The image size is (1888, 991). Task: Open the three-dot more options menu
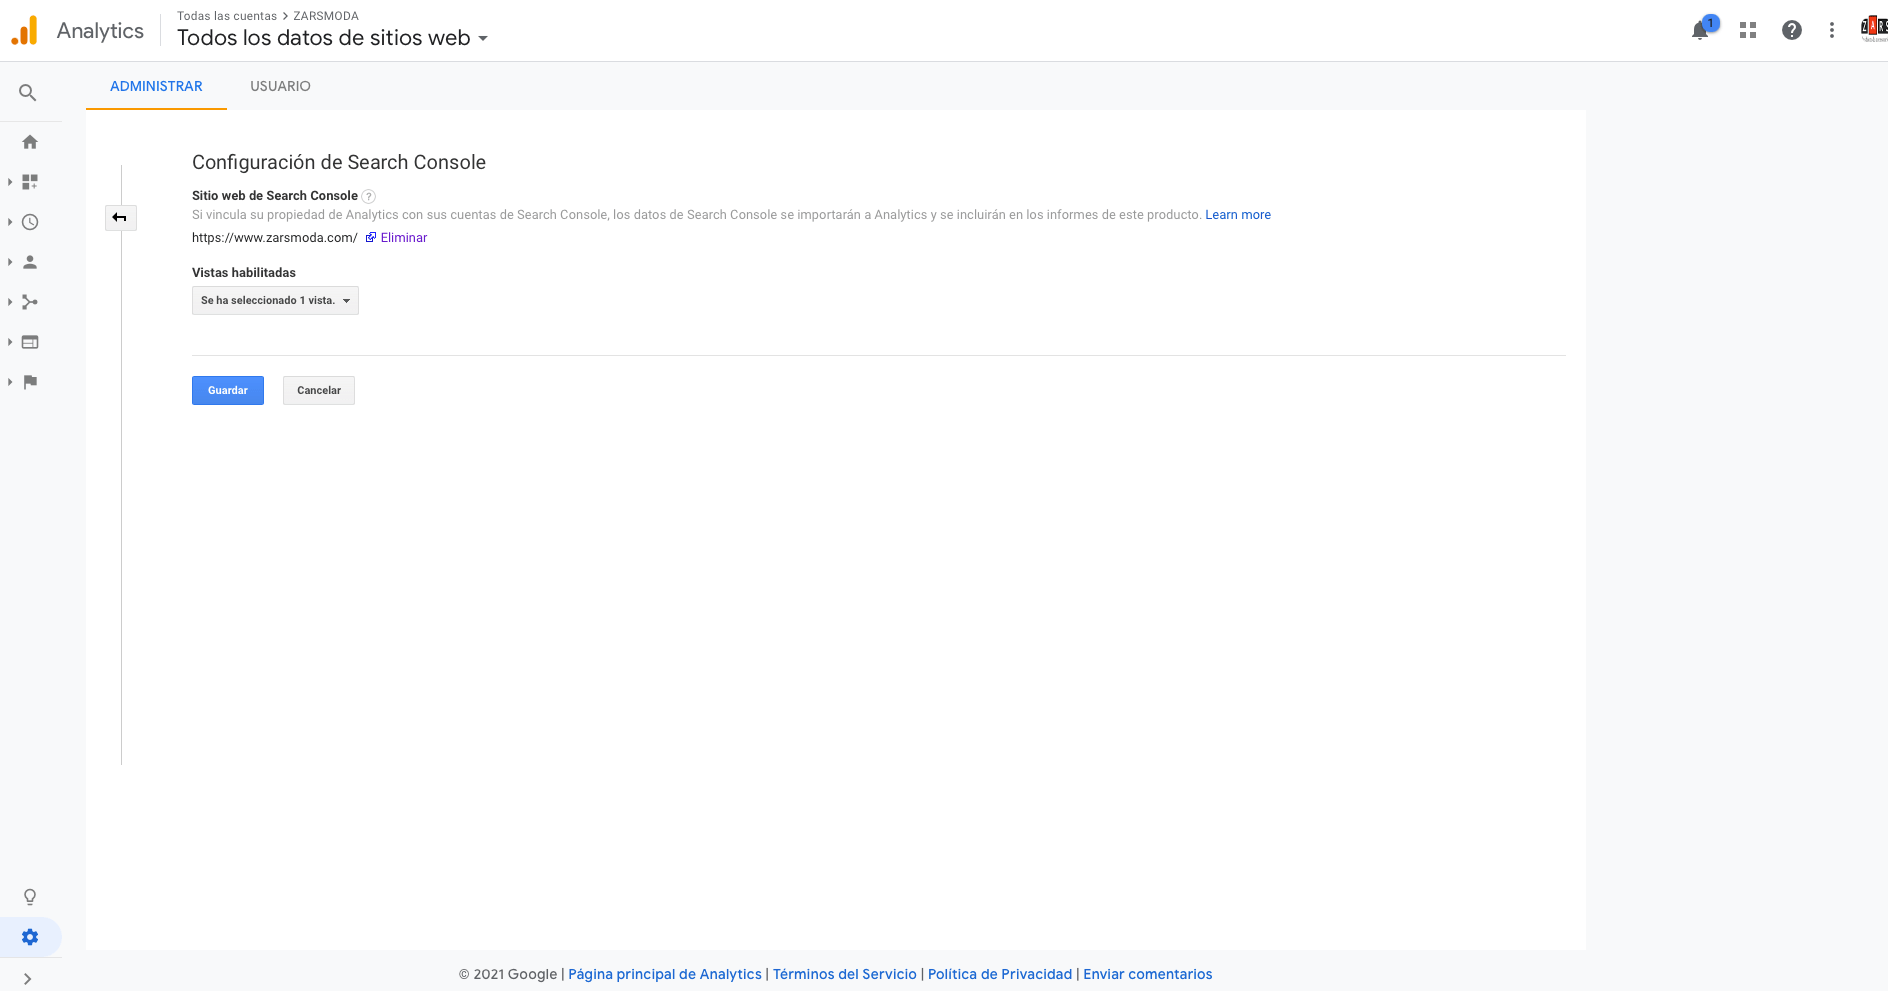tap(1832, 31)
